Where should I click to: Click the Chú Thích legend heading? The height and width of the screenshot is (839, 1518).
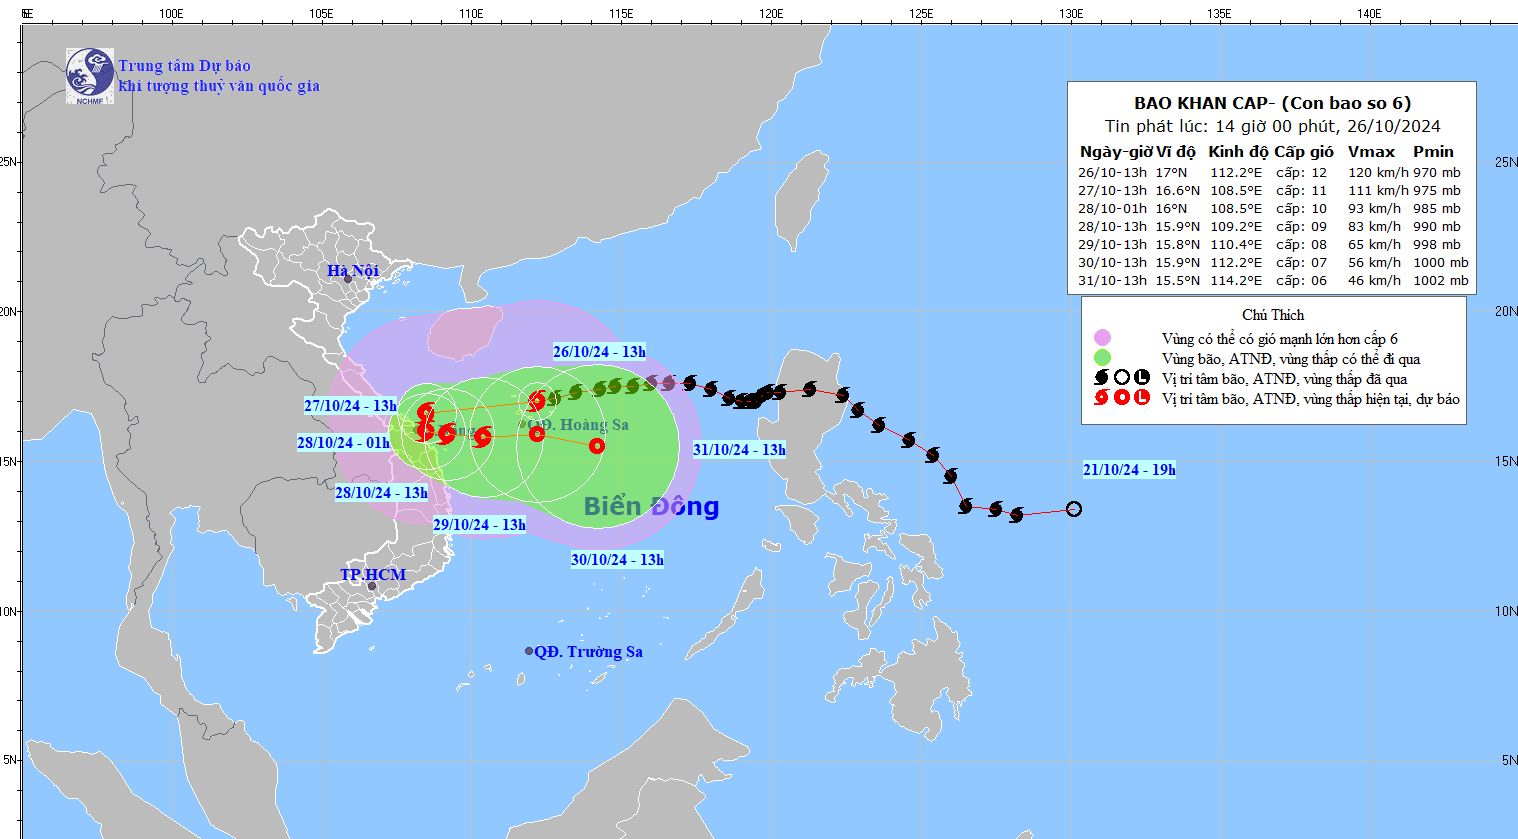1272,315
